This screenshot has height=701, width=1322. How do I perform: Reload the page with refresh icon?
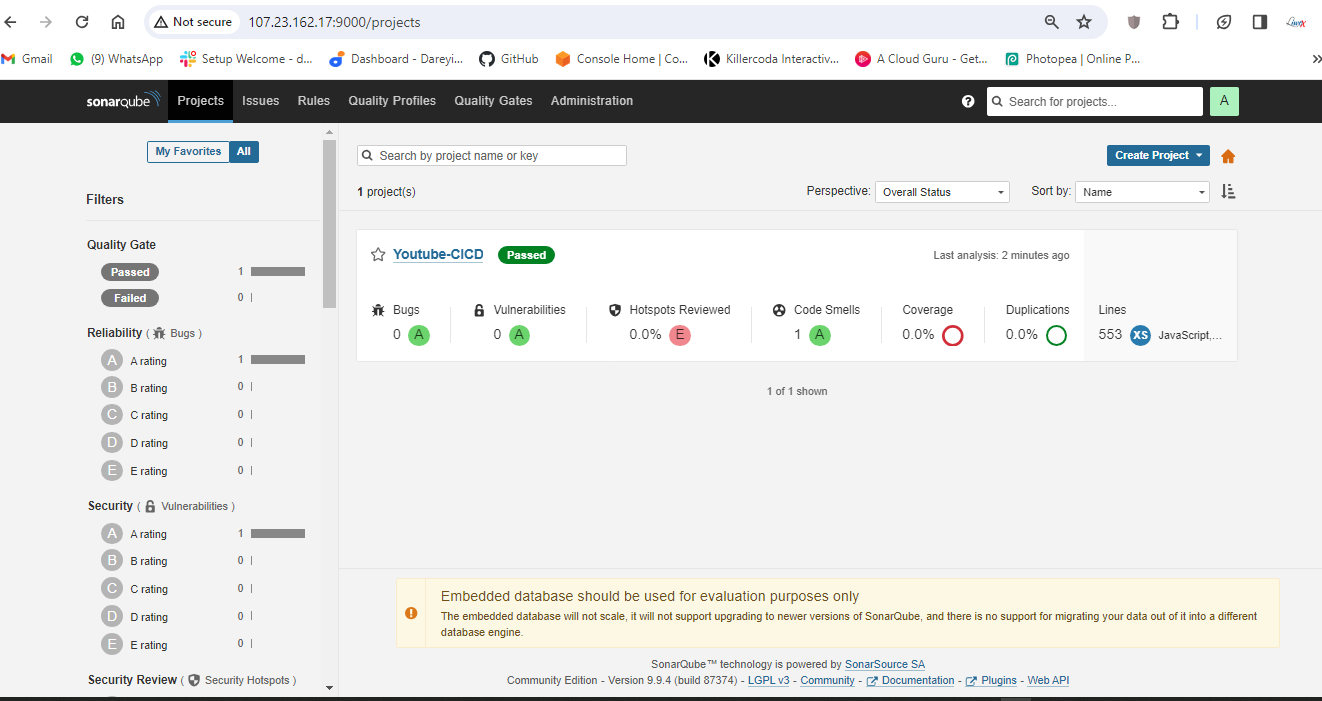pos(82,22)
